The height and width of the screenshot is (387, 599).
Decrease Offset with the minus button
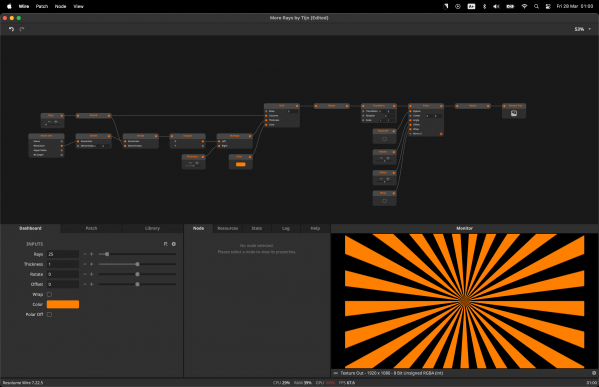tap(85, 284)
